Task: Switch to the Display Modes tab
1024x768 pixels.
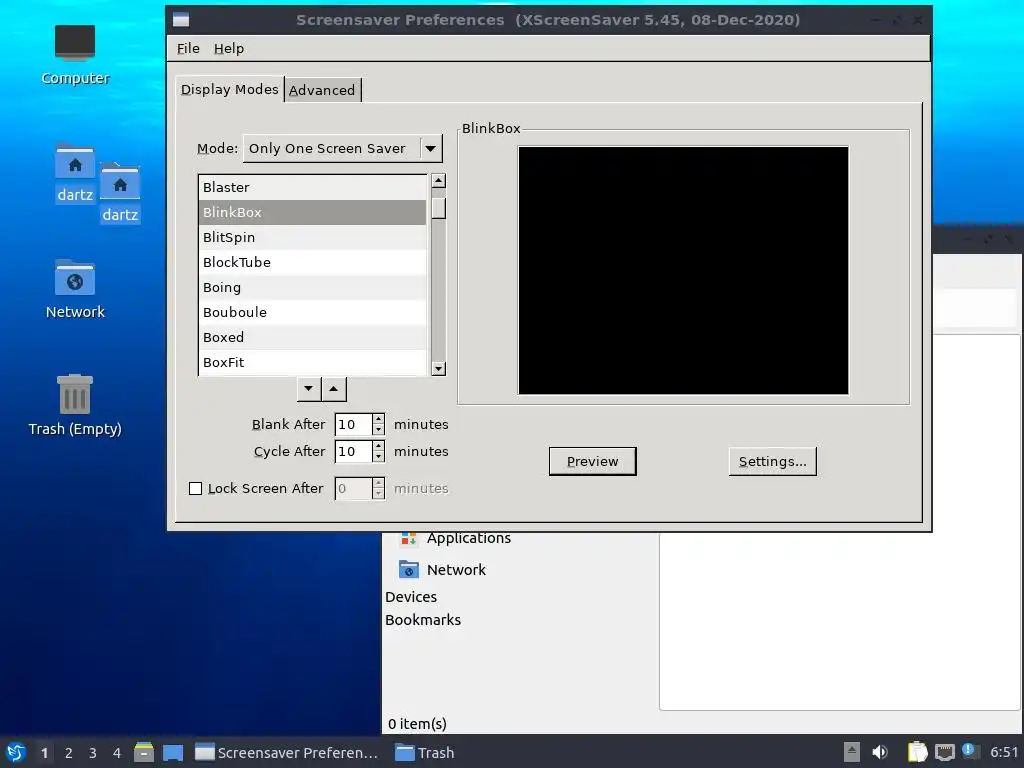Action: (x=230, y=89)
